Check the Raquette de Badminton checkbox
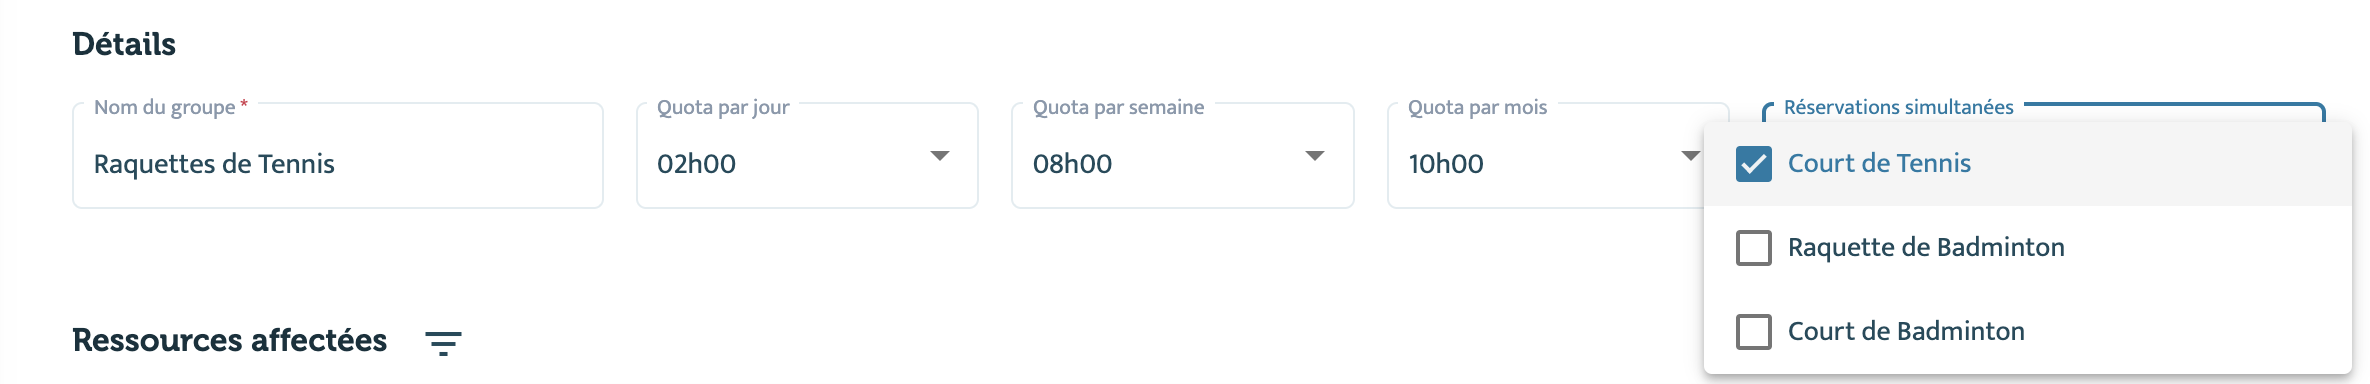The image size is (2370, 384). [1754, 248]
